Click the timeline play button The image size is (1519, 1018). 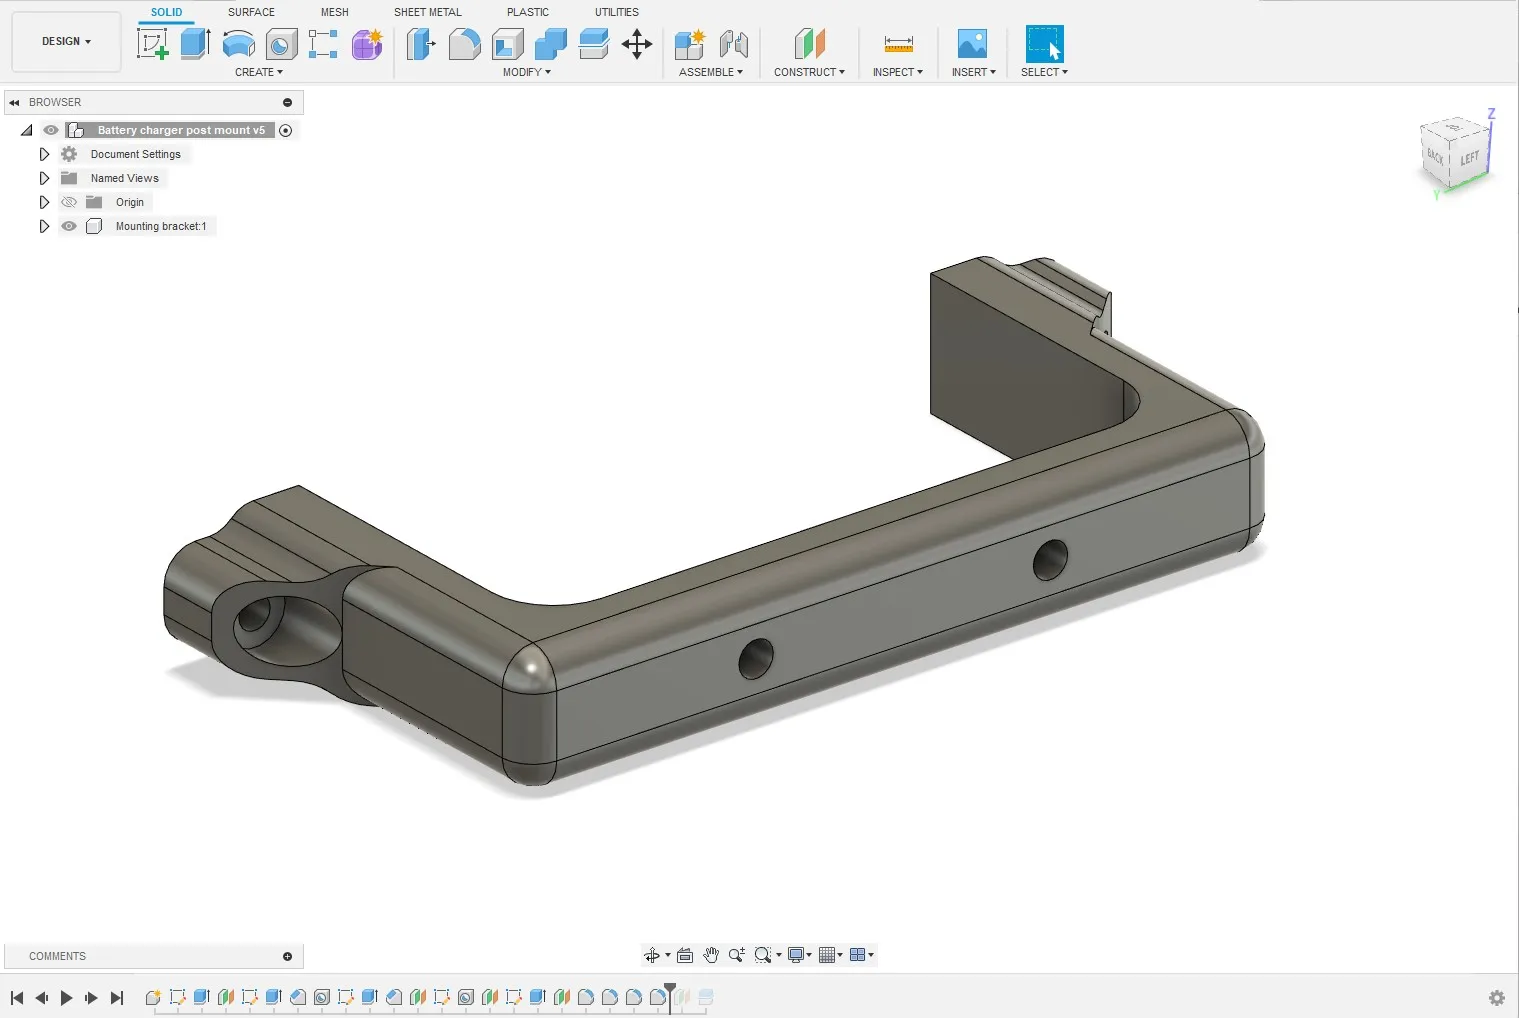point(66,998)
